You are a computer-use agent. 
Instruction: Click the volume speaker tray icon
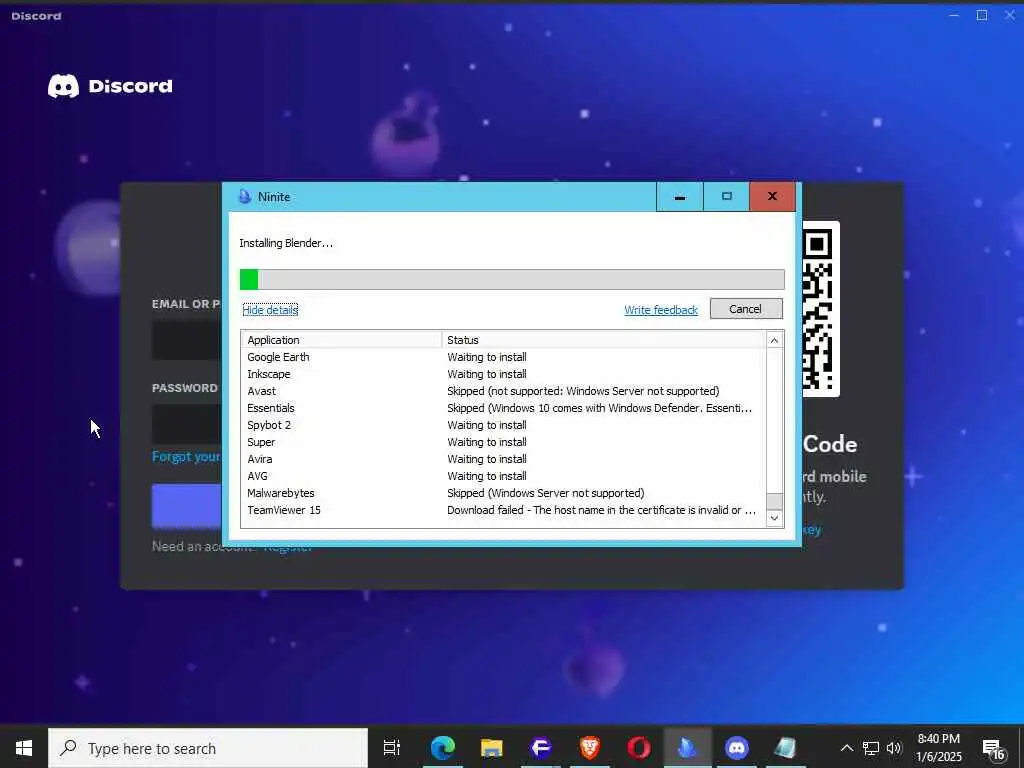tap(894, 748)
